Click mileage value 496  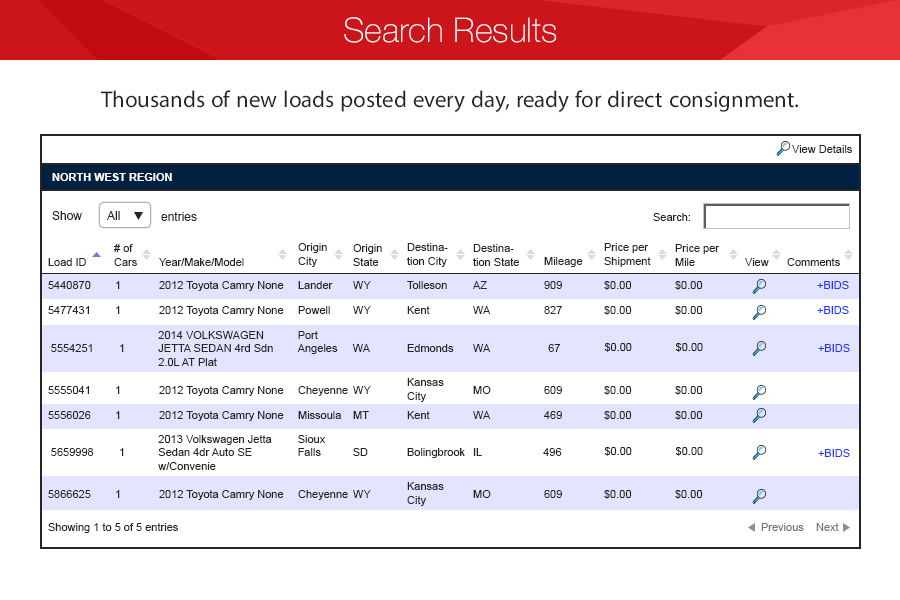coord(552,452)
